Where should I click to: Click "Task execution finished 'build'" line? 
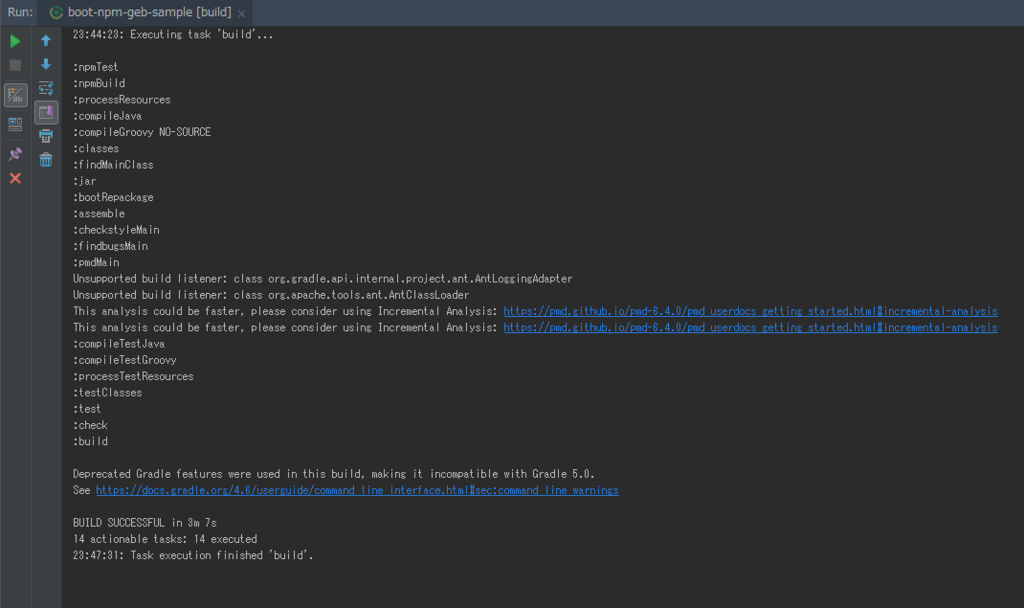(x=193, y=556)
